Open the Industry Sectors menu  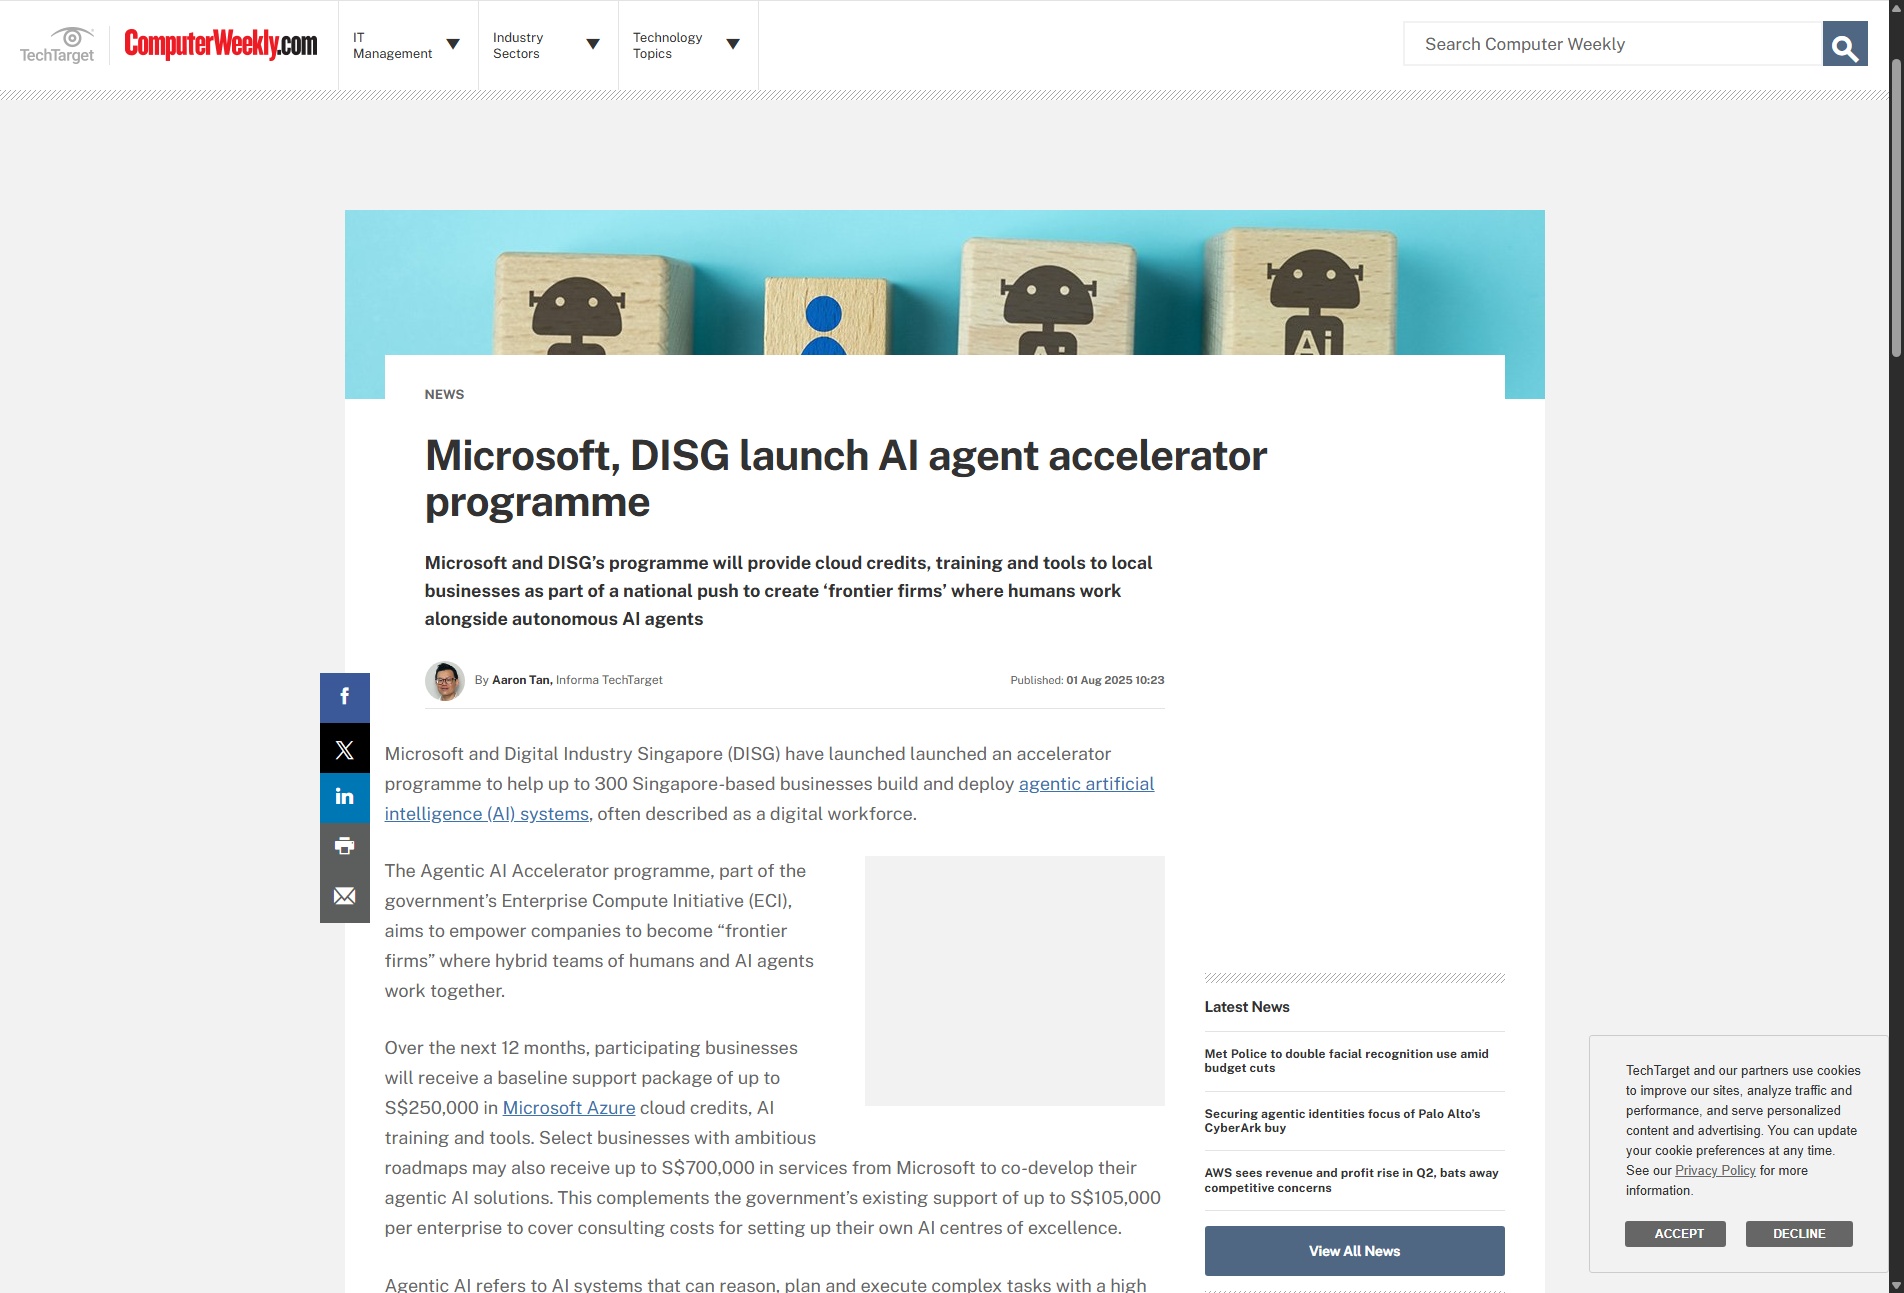tap(548, 45)
